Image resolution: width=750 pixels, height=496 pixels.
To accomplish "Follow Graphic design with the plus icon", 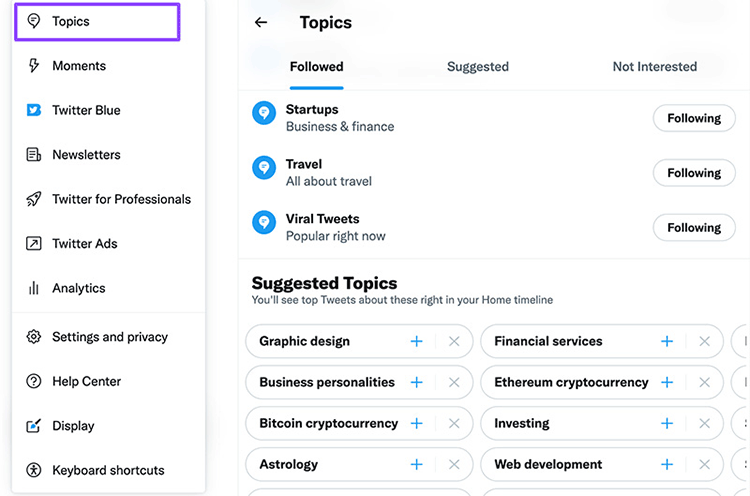I will 417,341.
